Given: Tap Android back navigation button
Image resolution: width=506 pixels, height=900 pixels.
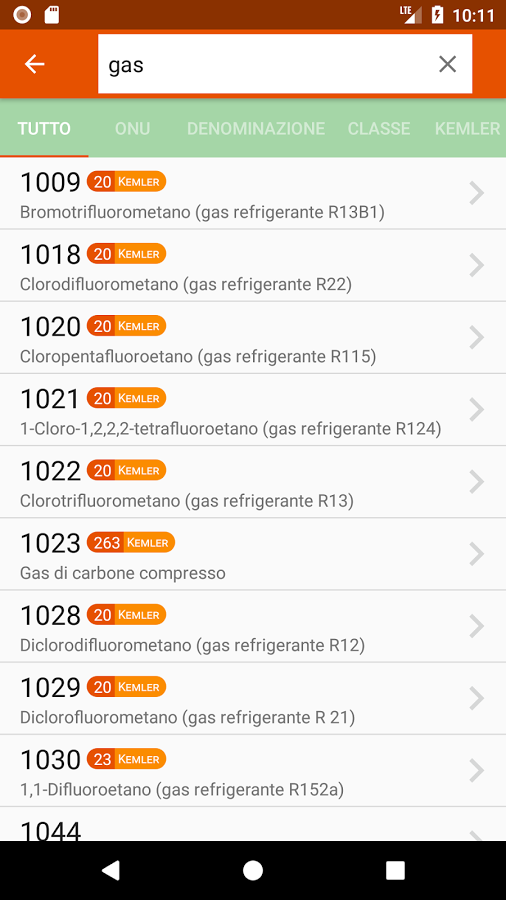Looking at the screenshot, I should pyautogui.click(x=111, y=870).
